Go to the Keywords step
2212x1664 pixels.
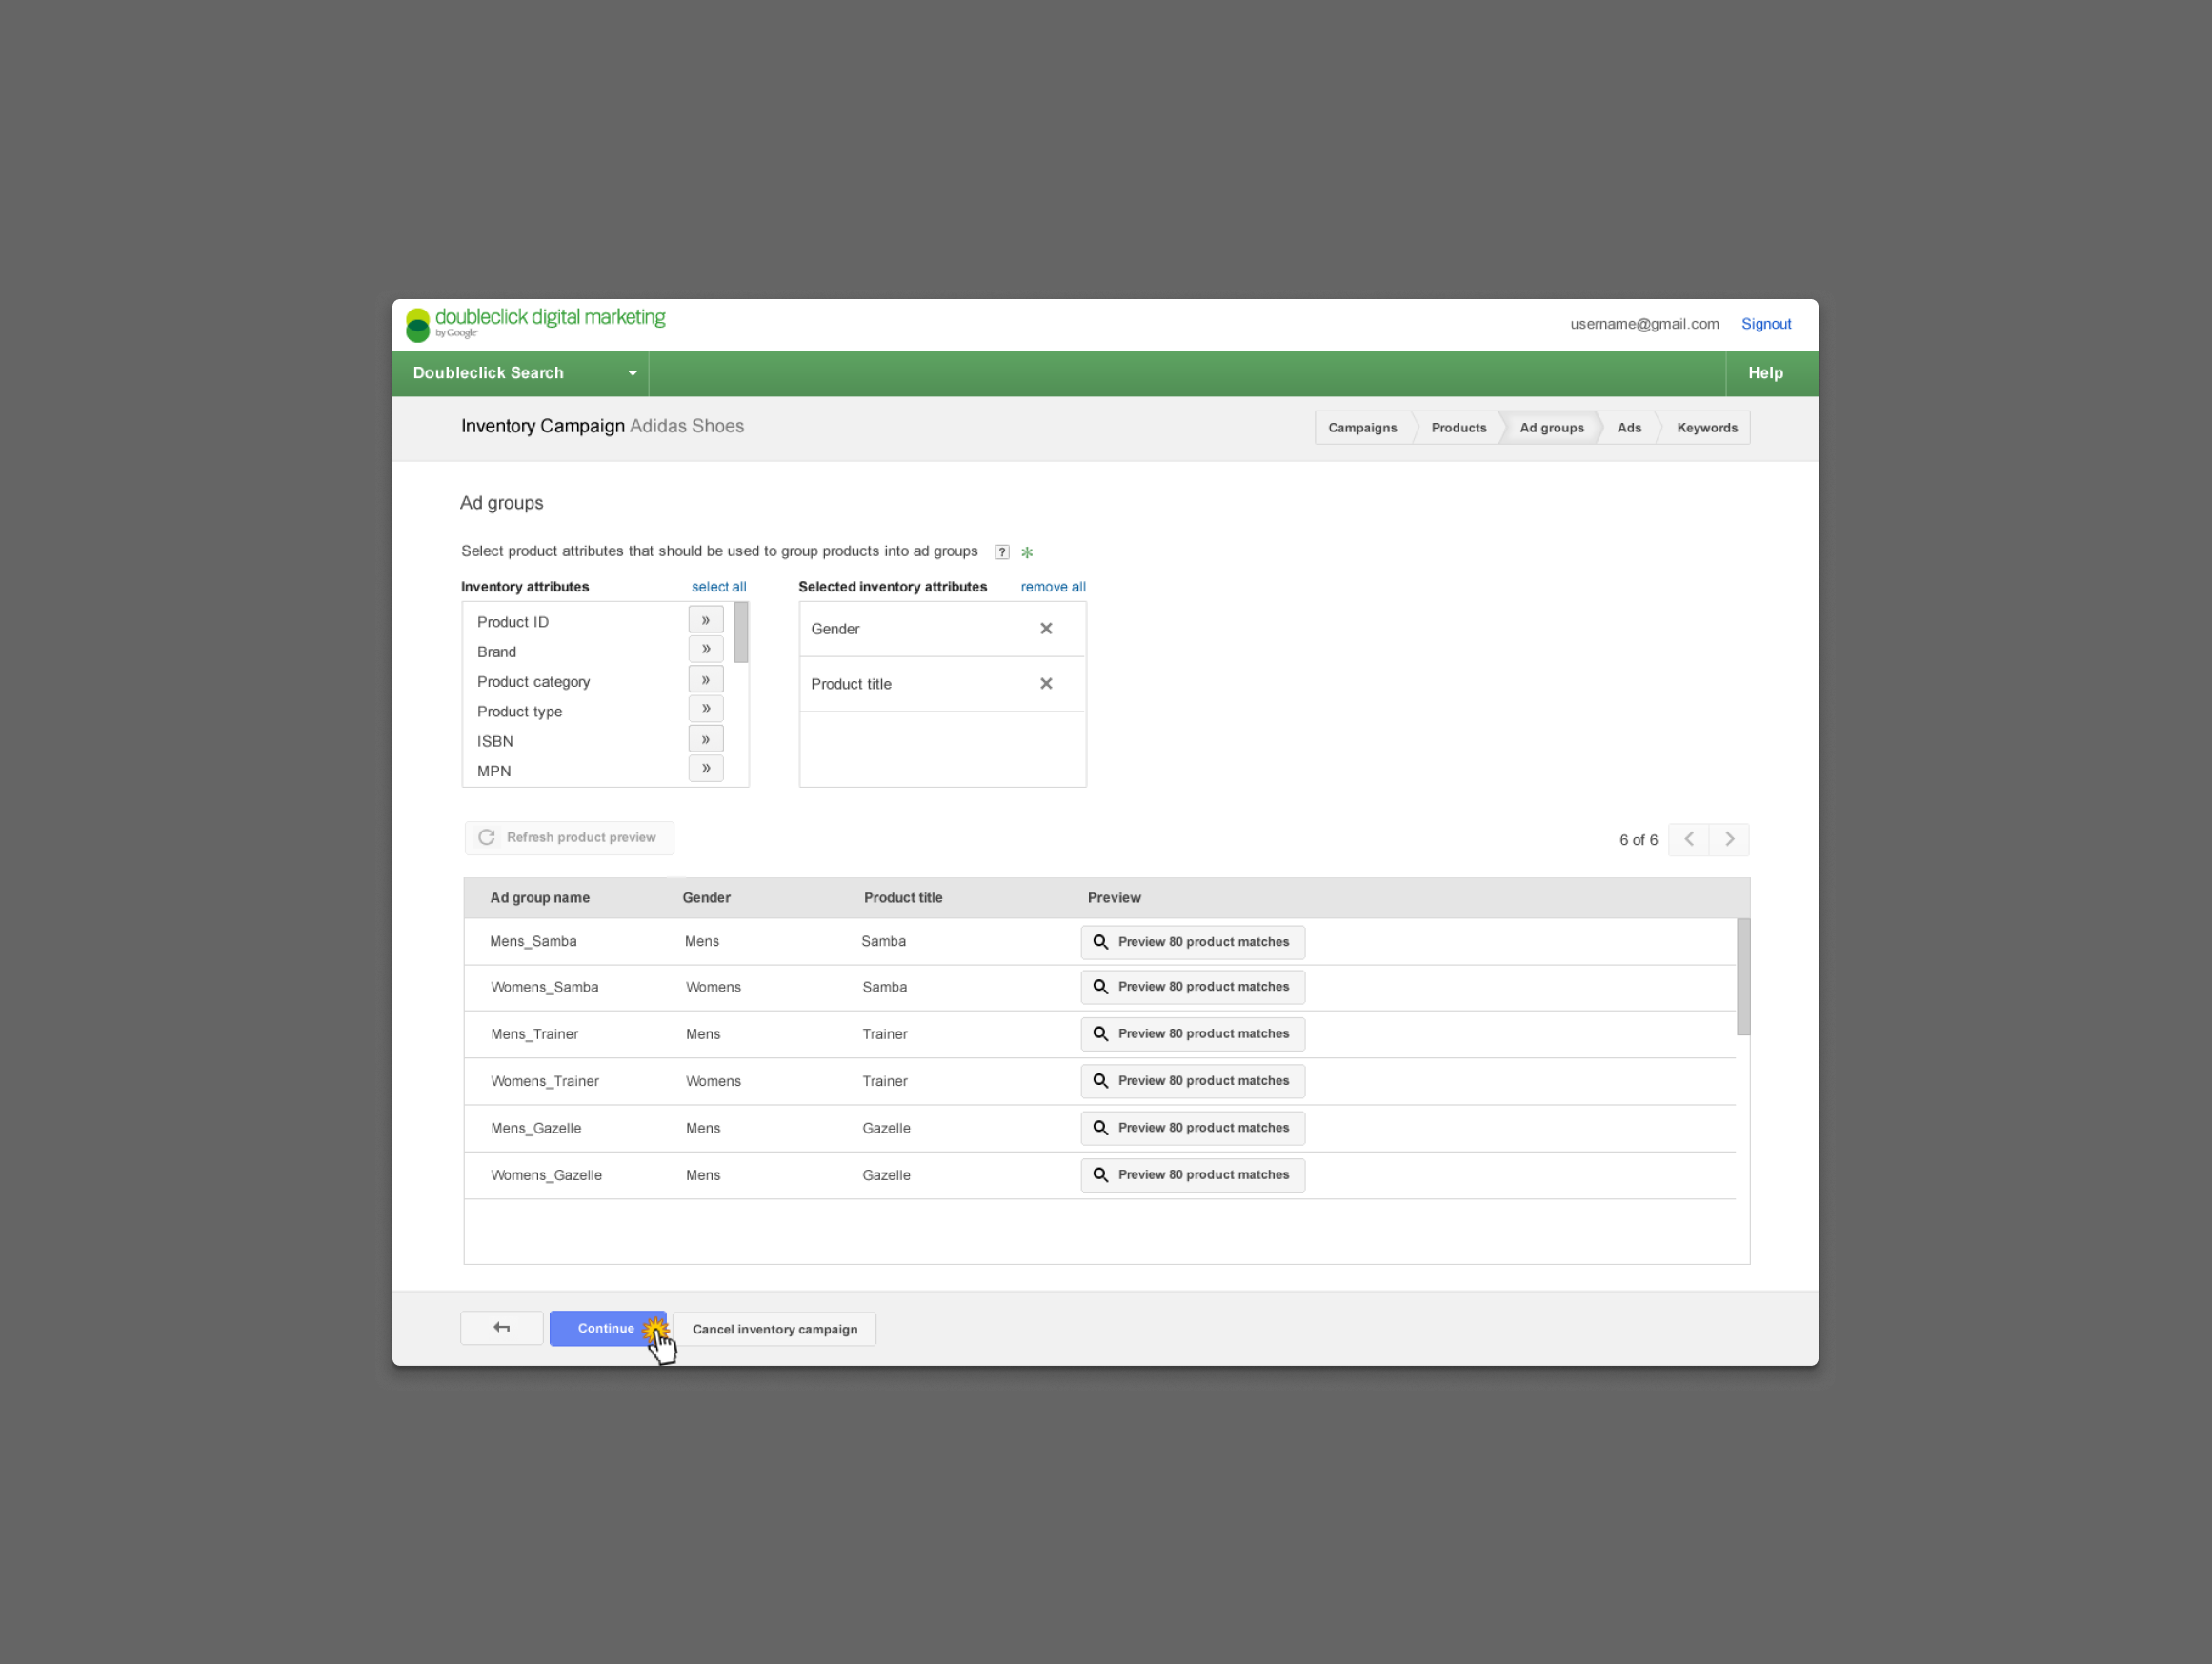pyautogui.click(x=1707, y=428)
